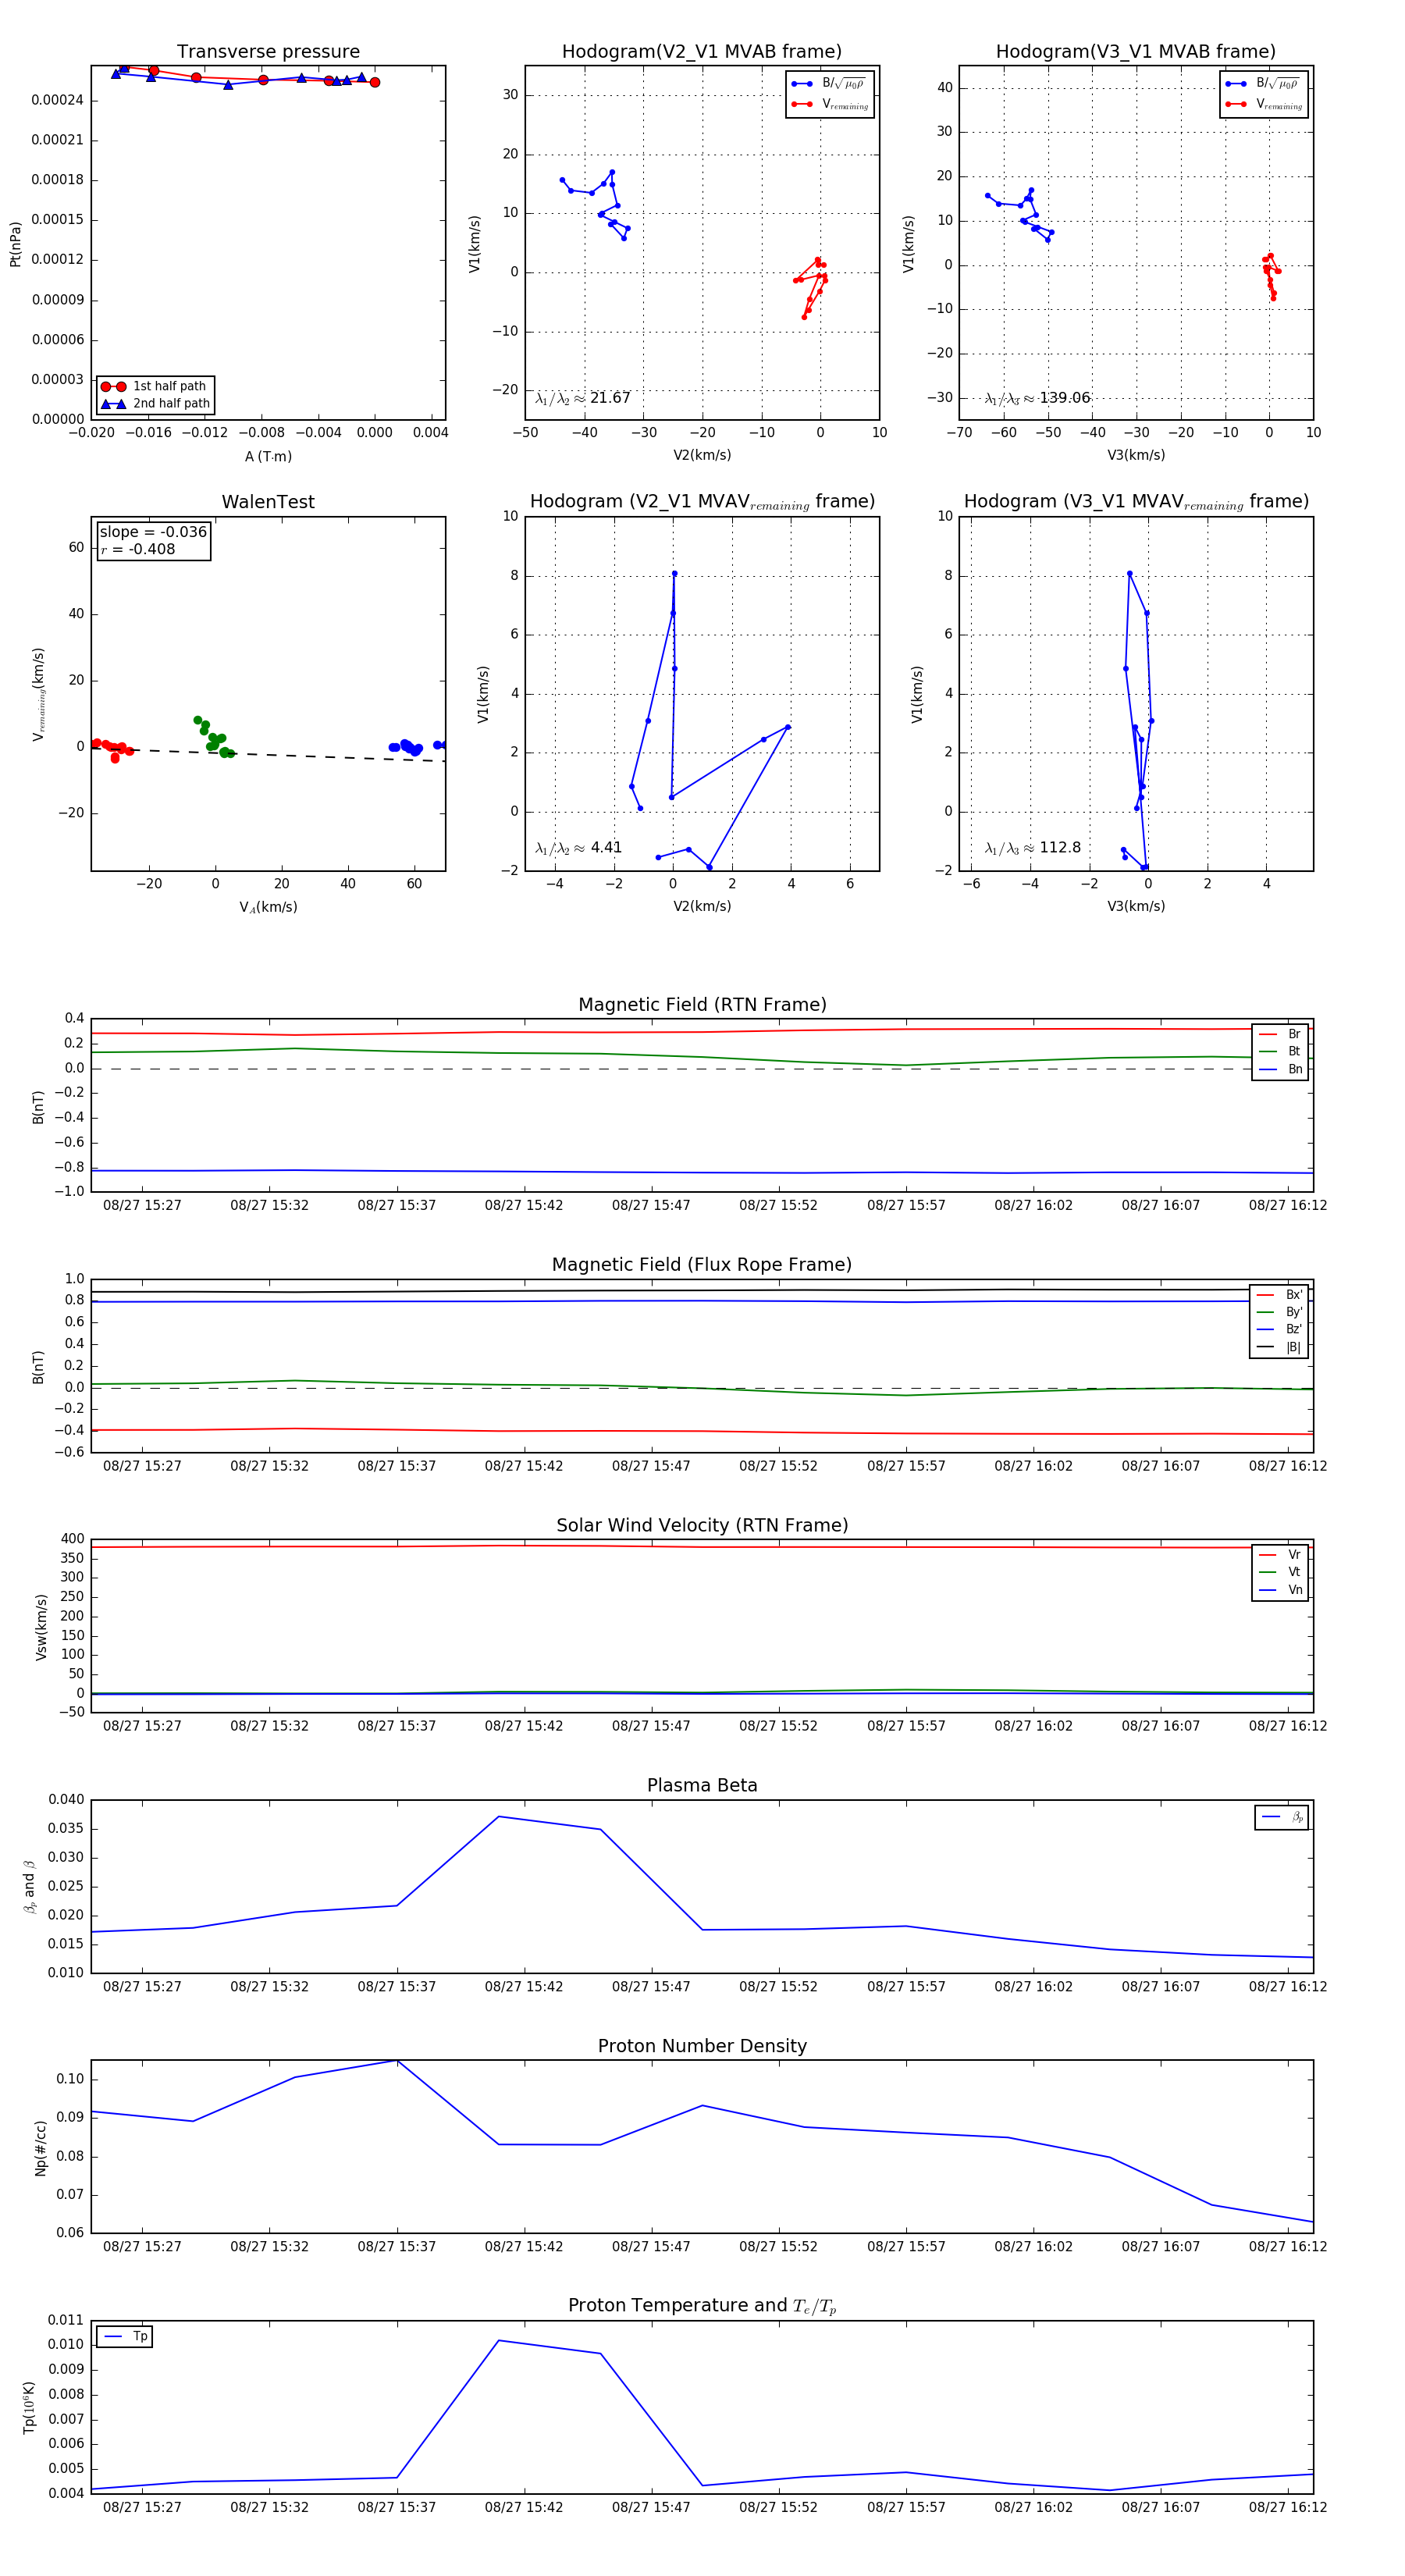1405x2576 pixels.
Task: Click the "2nd half path" legend entry
Action: pyautogui.click(x=156, y=404)
